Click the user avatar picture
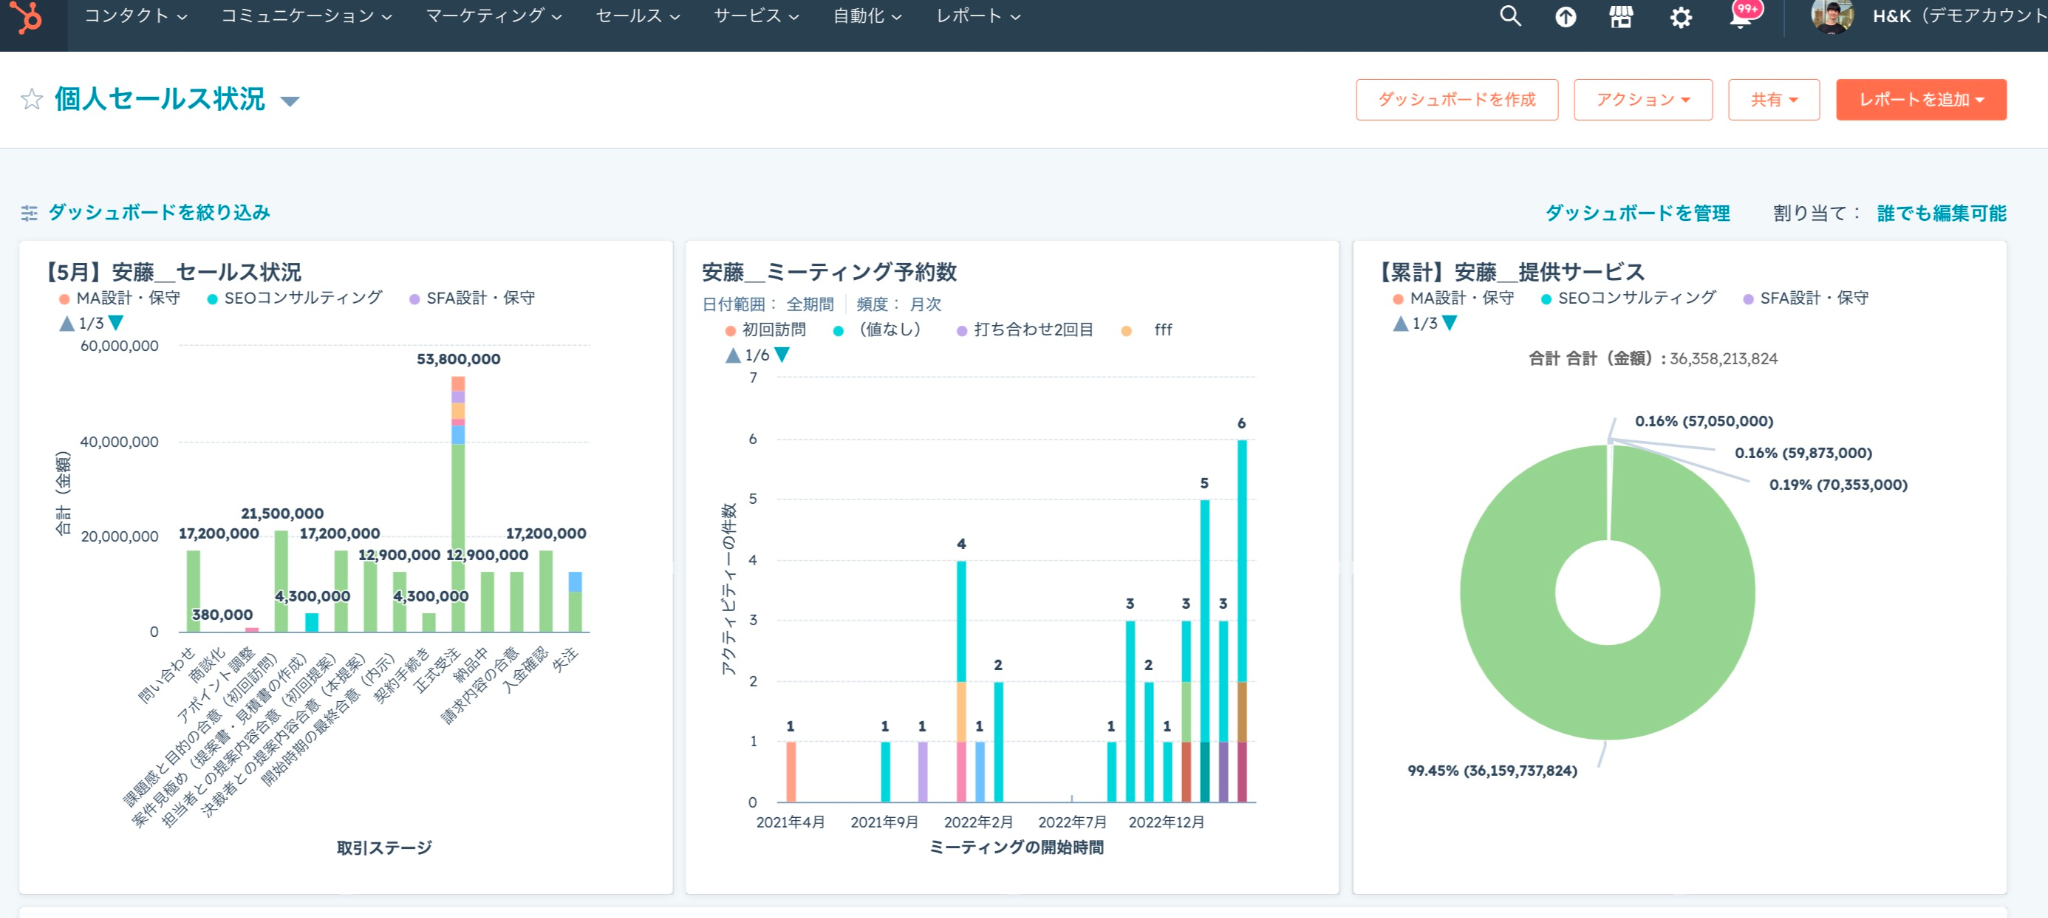This screenshot has height=918, width=2048. pos(1832,16)
